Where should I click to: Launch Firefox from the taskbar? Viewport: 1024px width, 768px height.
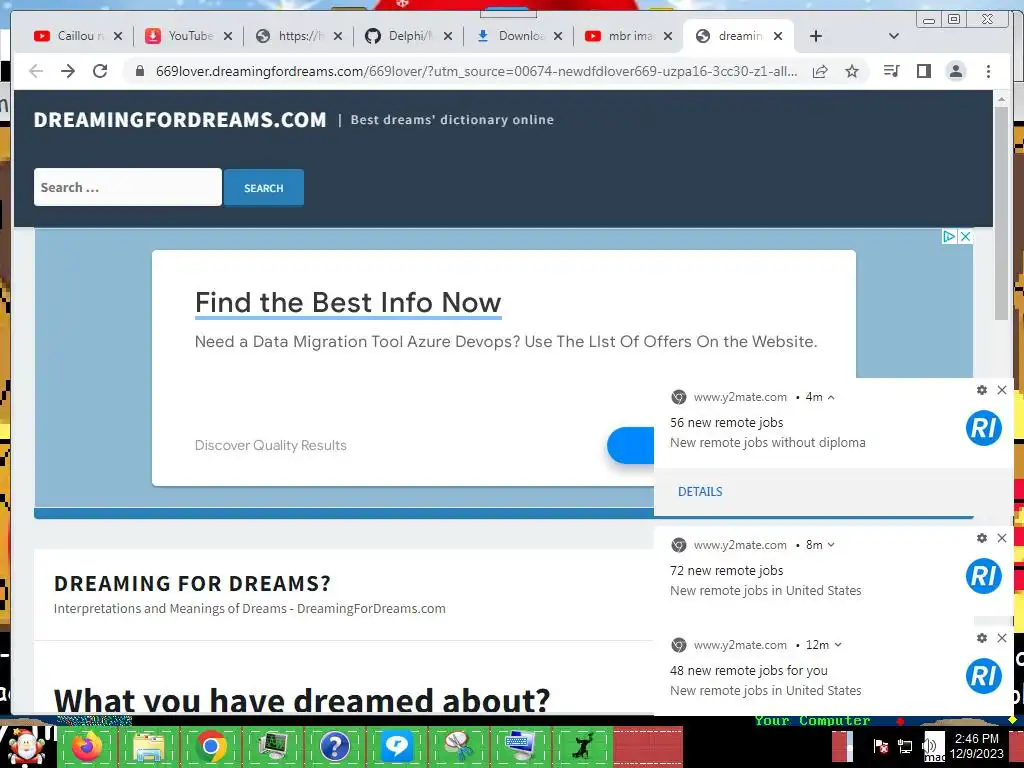87,746
